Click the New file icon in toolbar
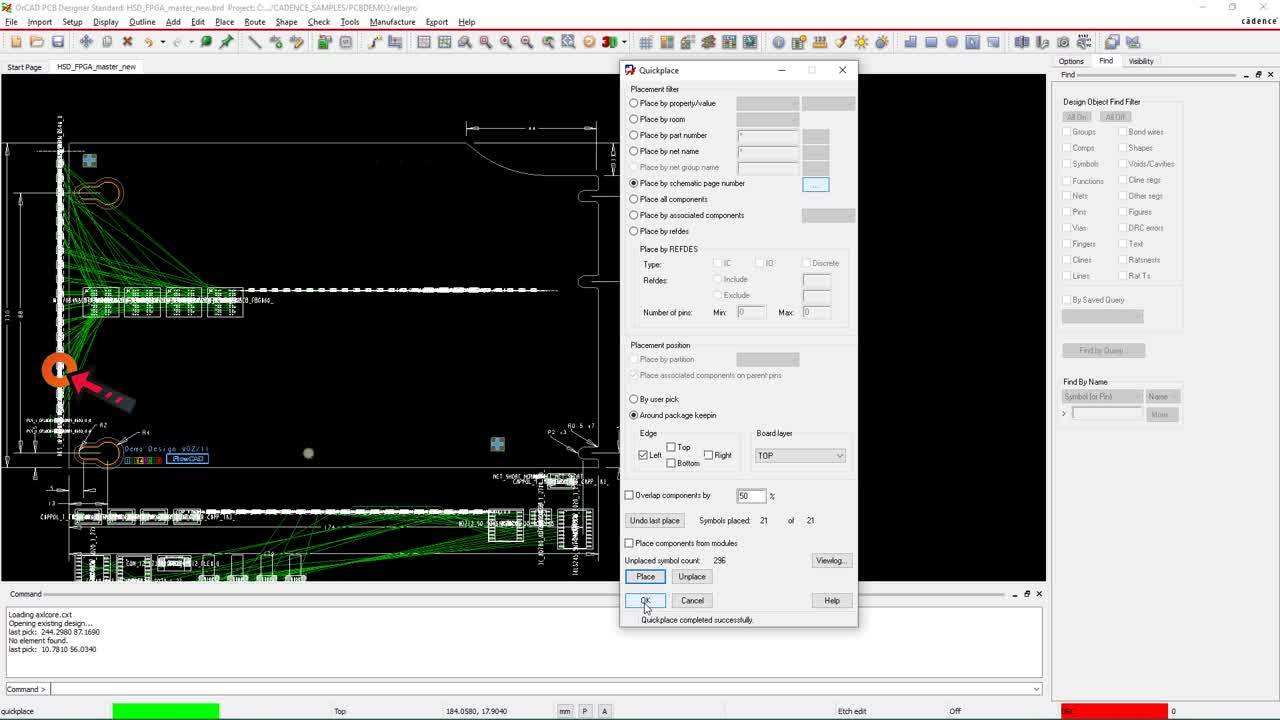Screen dimensions: 1280x720 pyautogui.click(x=16, y=42)
